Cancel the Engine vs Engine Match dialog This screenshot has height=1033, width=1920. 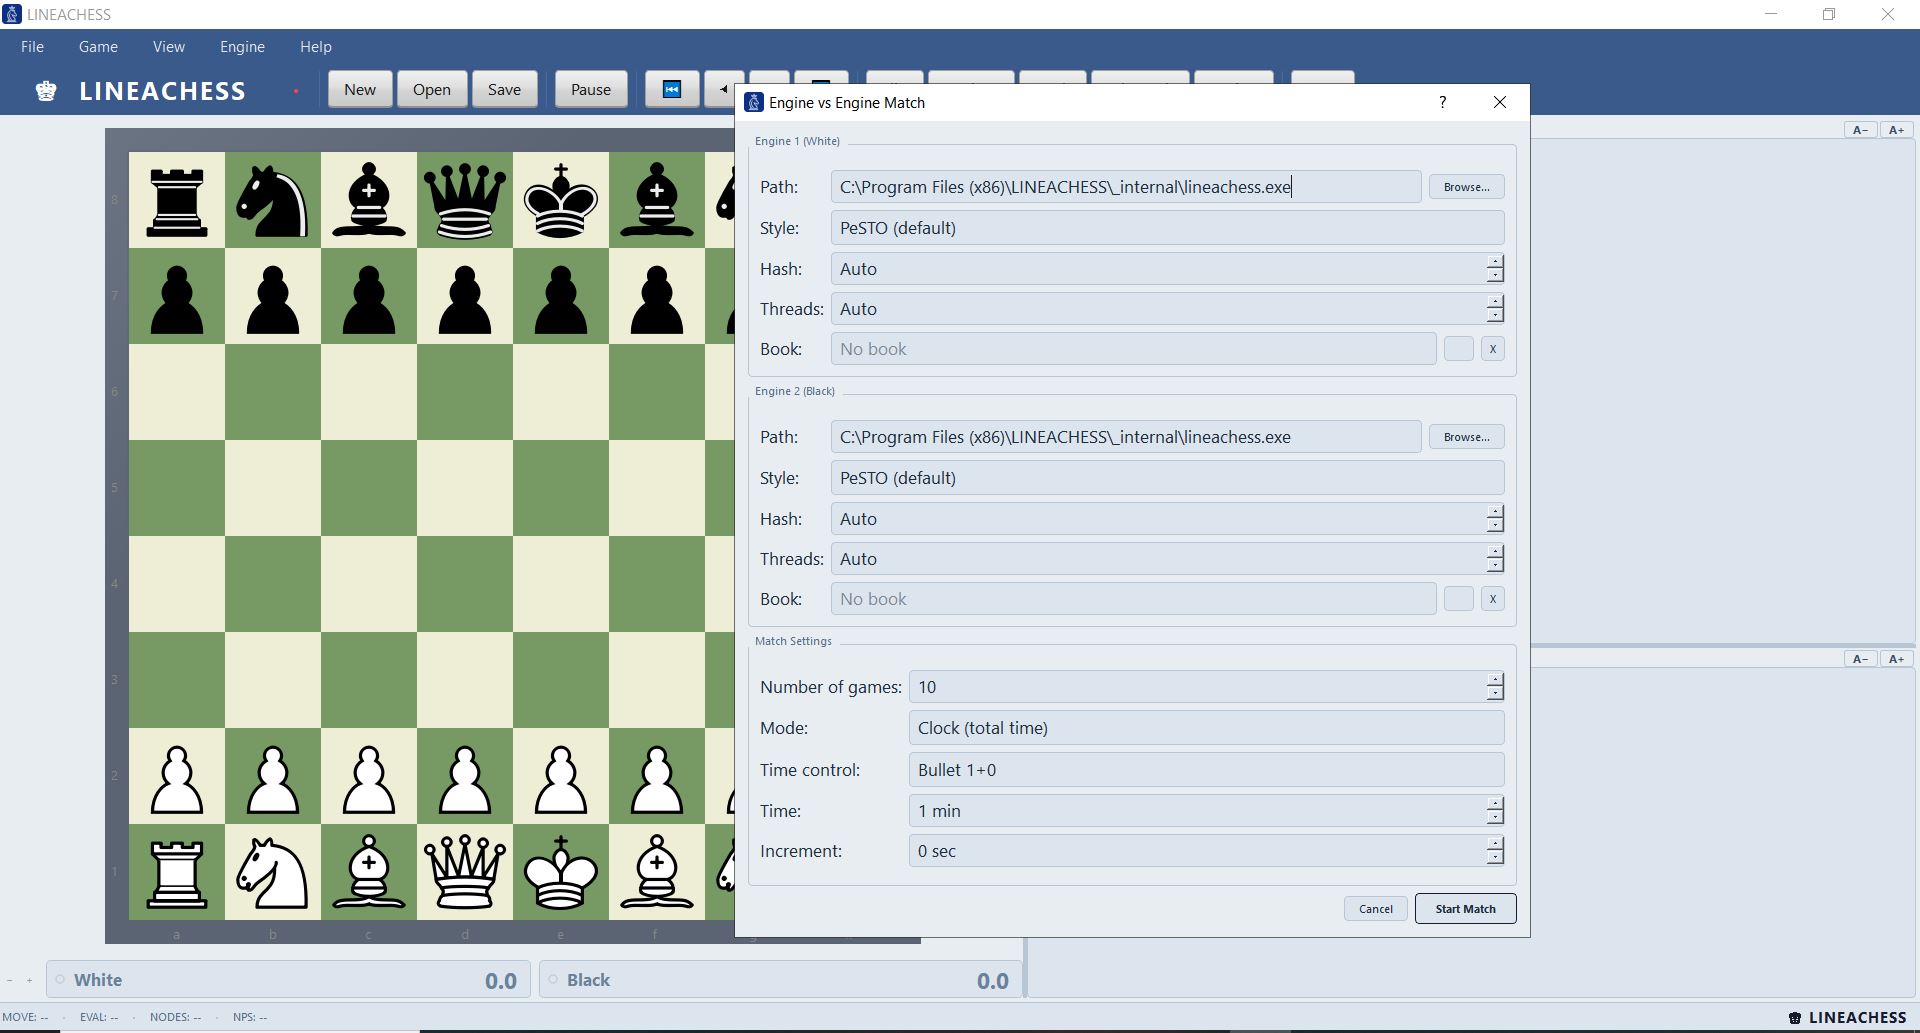(x=1374, y=908)
